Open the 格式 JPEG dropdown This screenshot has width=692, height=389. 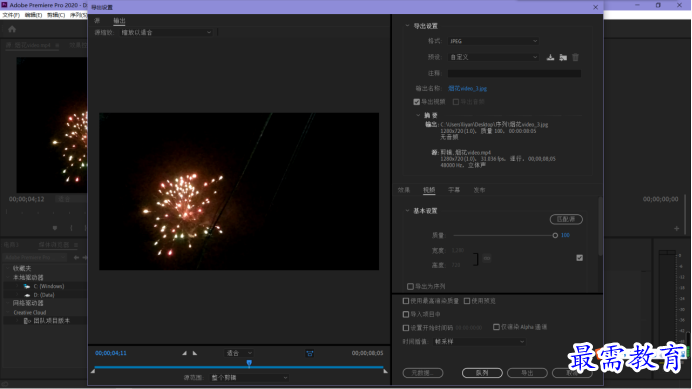493,41
